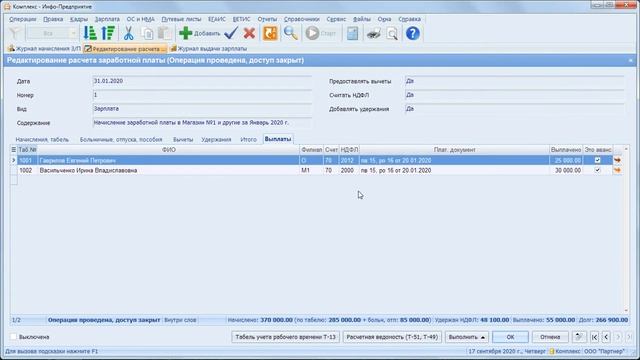
Task: Click Табель учета рабочего времени Т-13 button
Action: (285, 337)
